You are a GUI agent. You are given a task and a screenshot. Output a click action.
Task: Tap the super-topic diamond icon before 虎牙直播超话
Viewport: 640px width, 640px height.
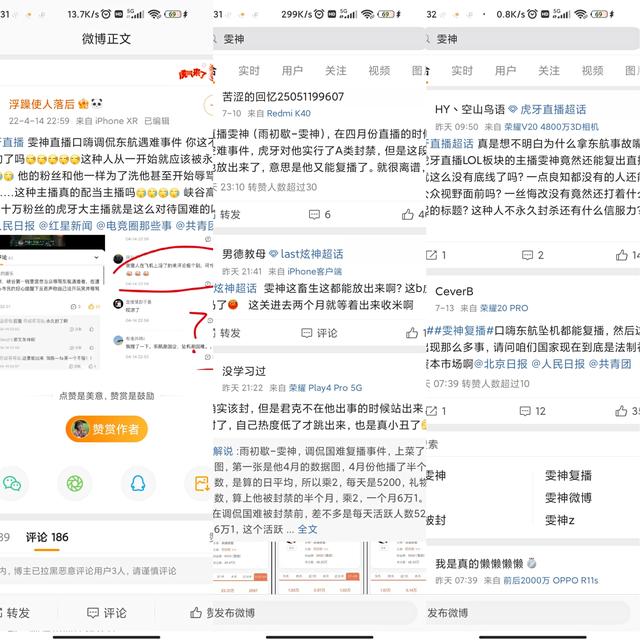click(513, 109)
